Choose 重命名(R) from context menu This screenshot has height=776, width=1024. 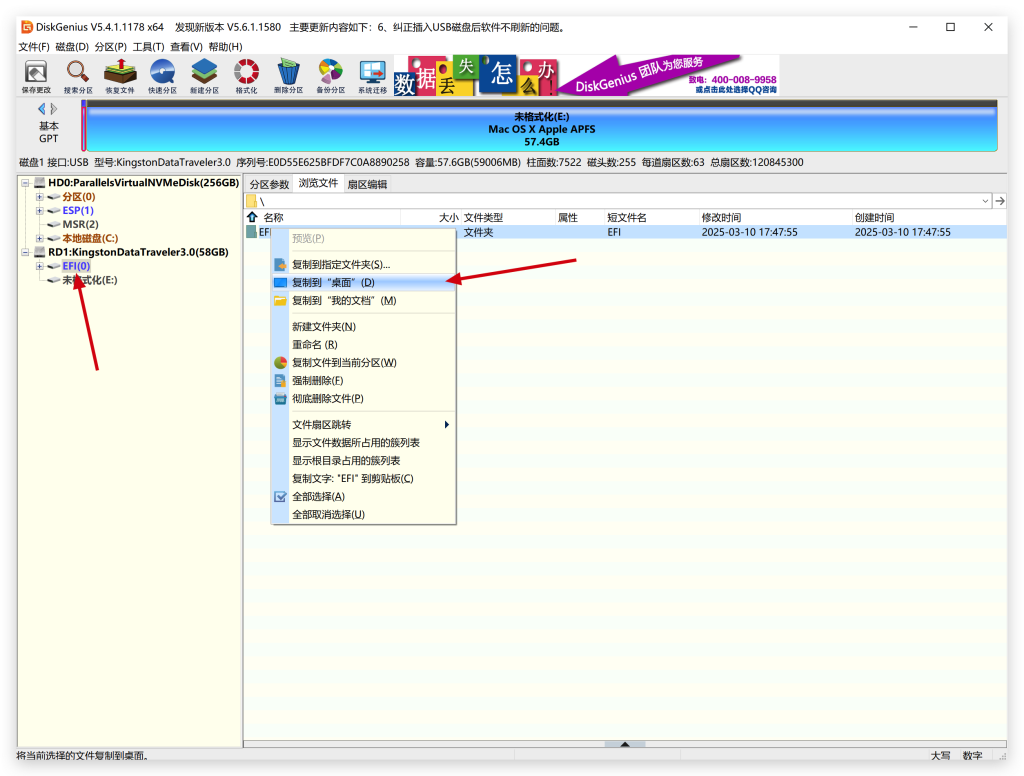tap(364, 344)
